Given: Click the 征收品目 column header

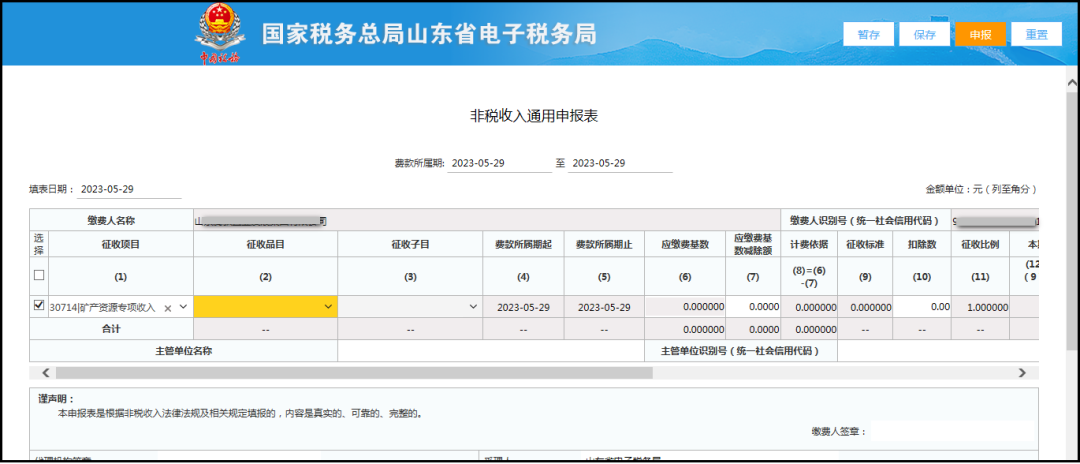Looking at the screenshot, I should [x=266, y=244].
